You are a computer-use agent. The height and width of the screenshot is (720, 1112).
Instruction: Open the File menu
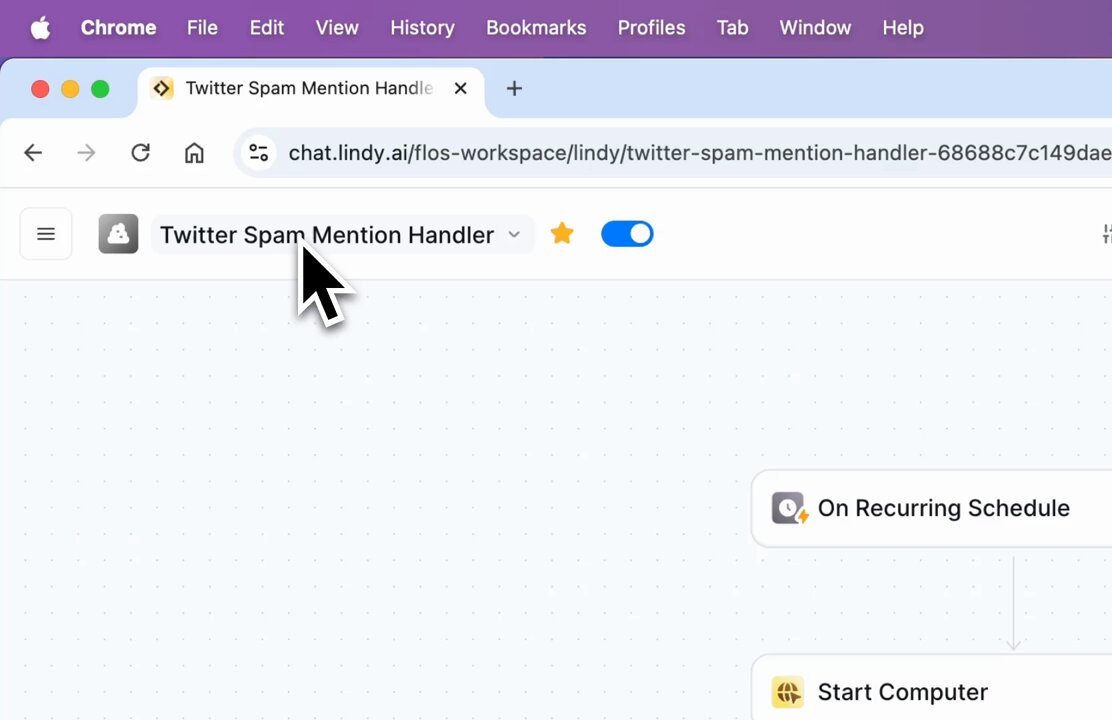point(202,28)
